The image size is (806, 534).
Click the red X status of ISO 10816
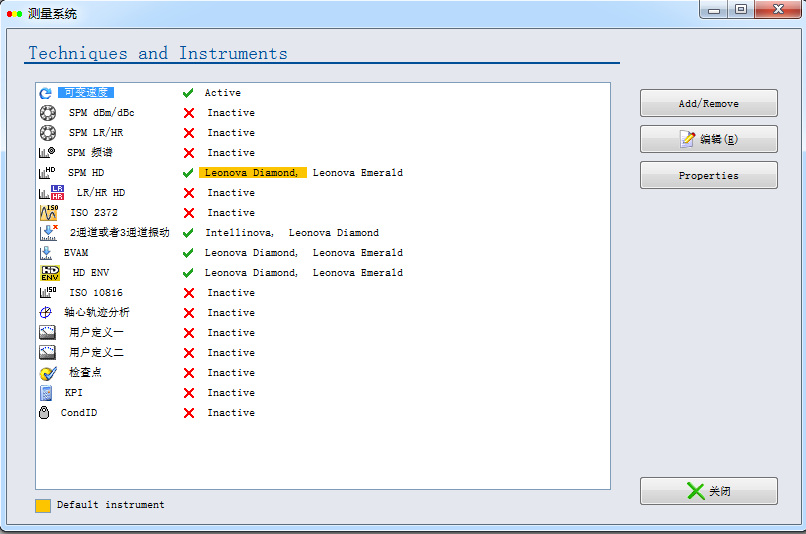pyautogui.click(x=188, y=293)
